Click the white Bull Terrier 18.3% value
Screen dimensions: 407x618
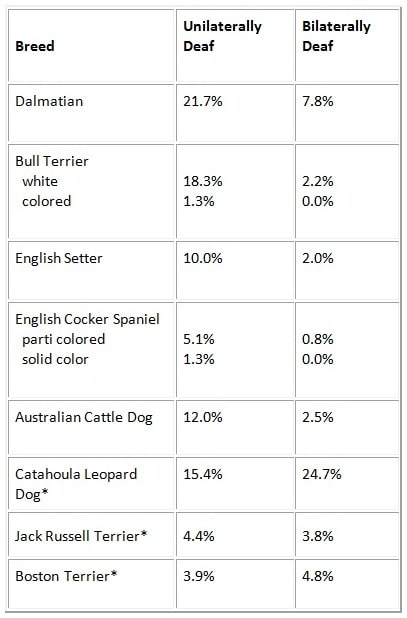point(203,181)
